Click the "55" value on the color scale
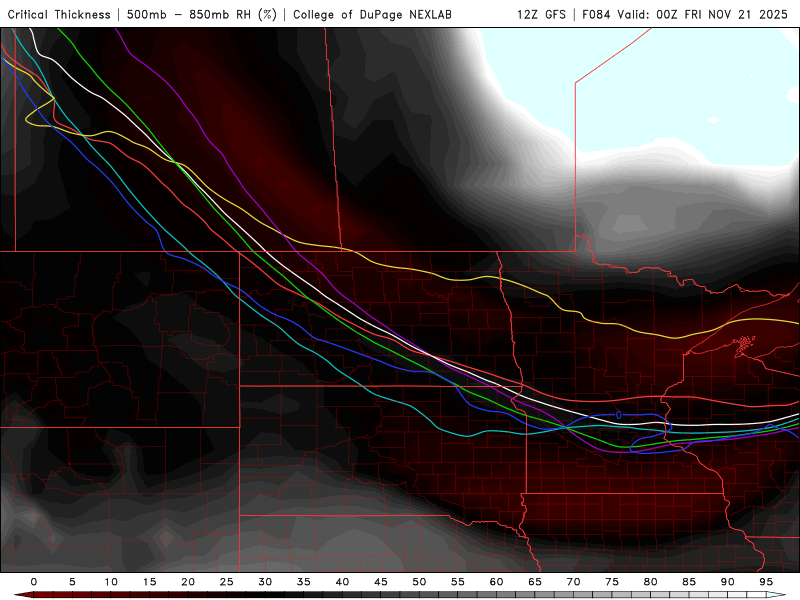The width and height of the screenshot is (800, 600). pos(458,582)
